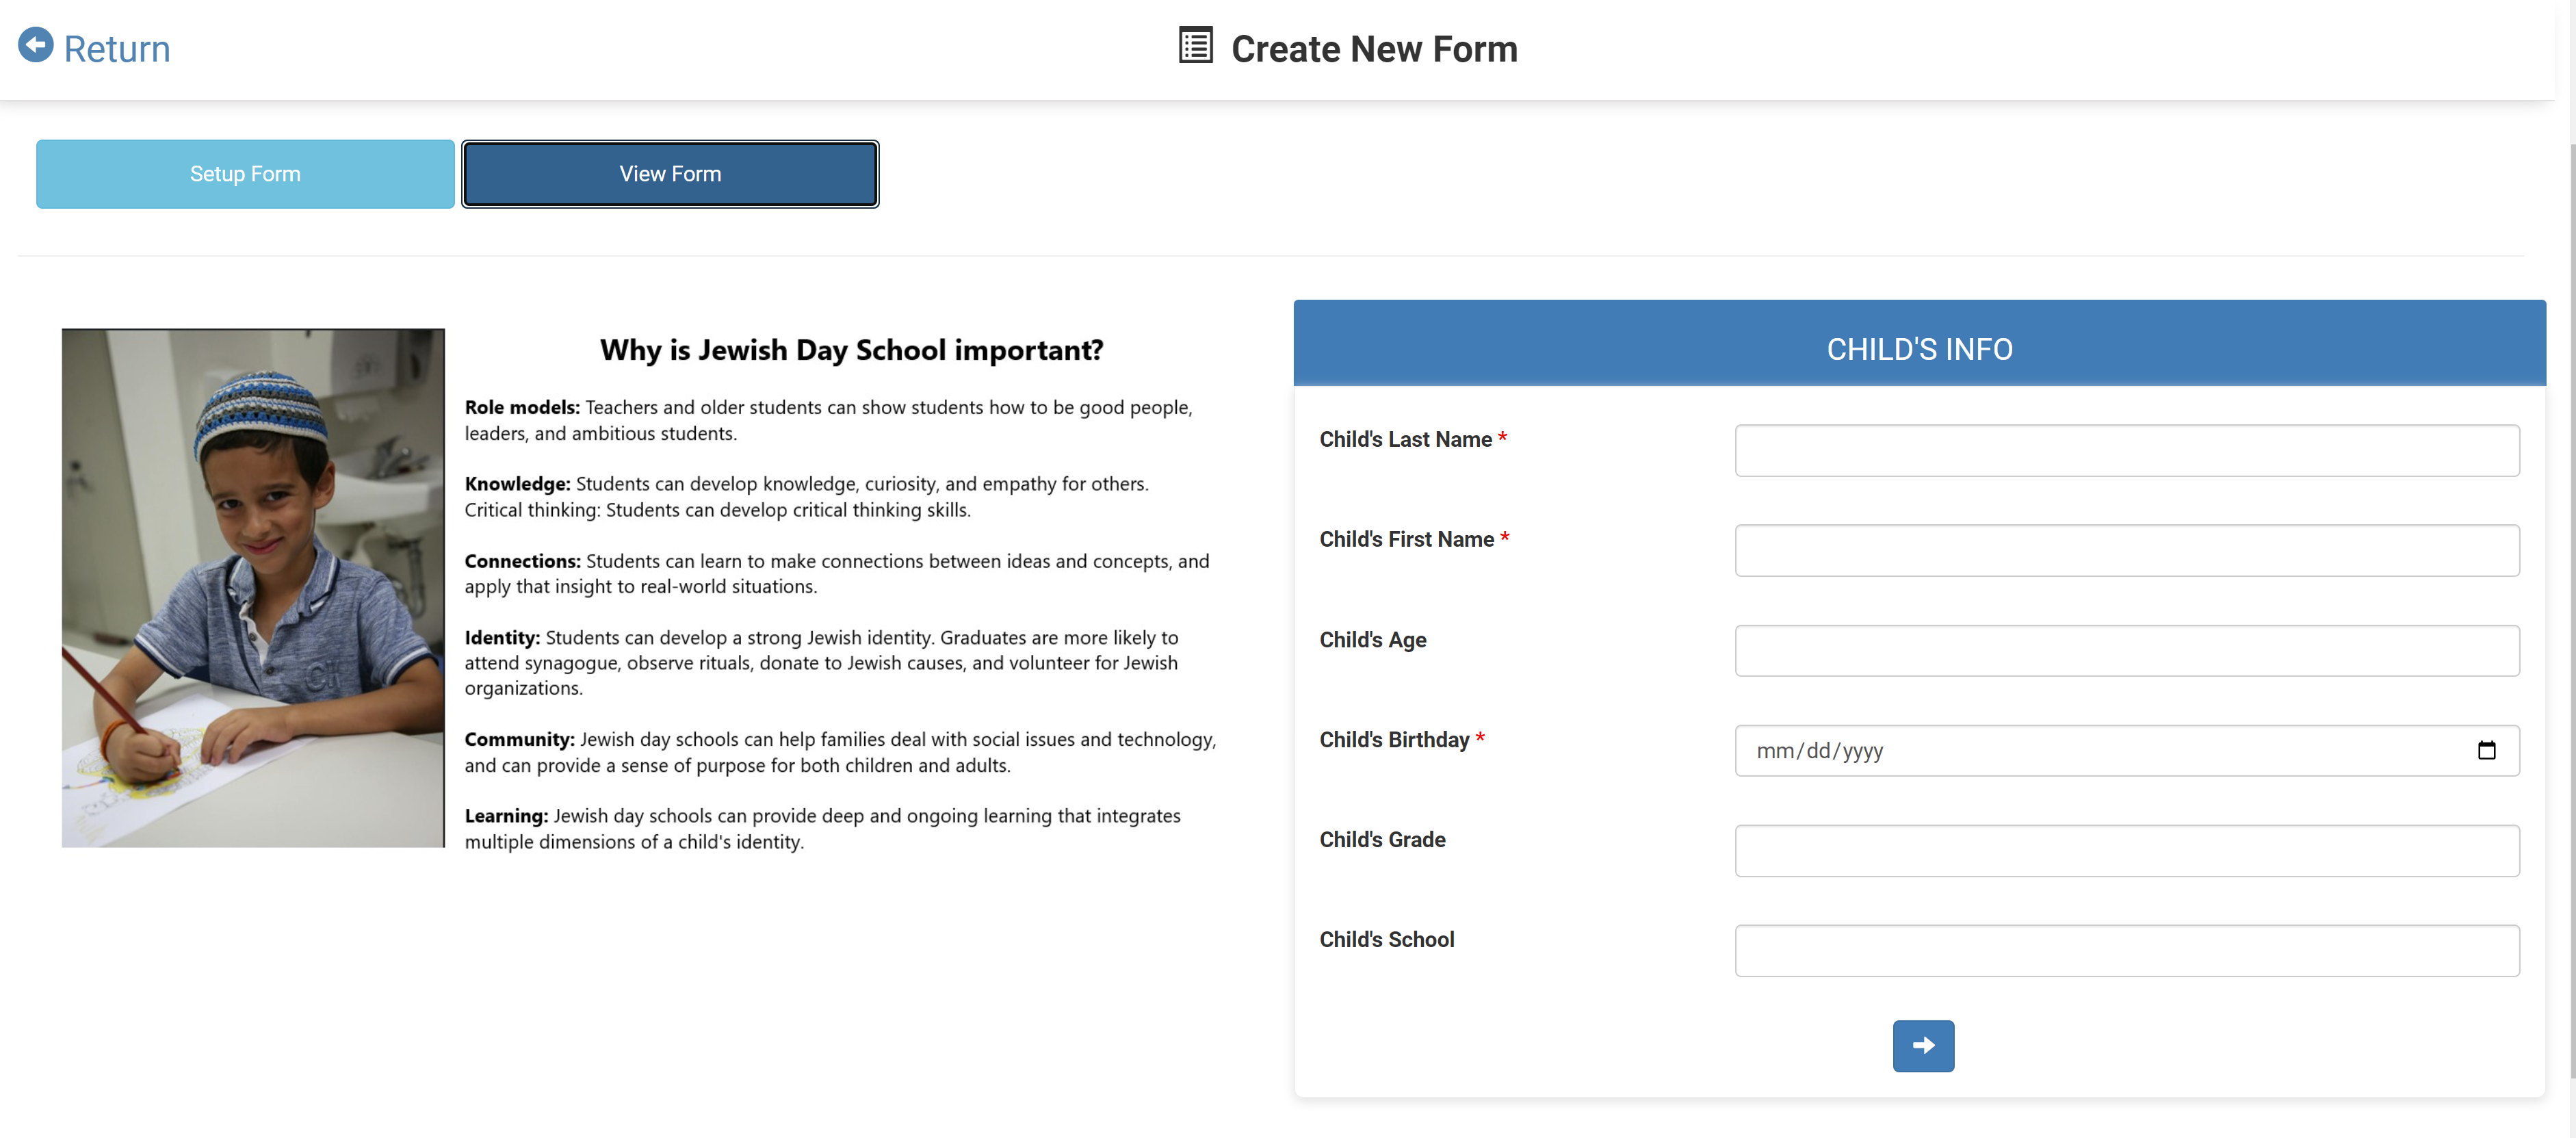Click the 'Why is Jewish Day School important?' heading
The image size is (2576, 1138).
851,350
